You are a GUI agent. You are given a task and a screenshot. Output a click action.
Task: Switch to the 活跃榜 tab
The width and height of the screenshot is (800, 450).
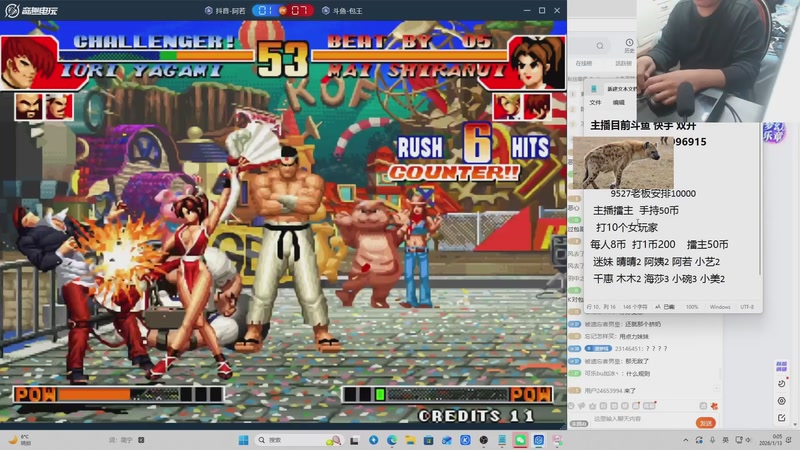[x=623, y=63]
